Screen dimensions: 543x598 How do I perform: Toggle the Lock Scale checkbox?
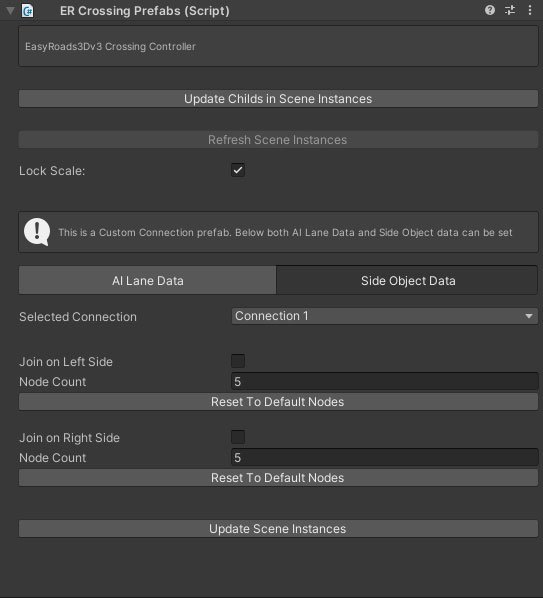pyautogui.click(x=238, y=170)
